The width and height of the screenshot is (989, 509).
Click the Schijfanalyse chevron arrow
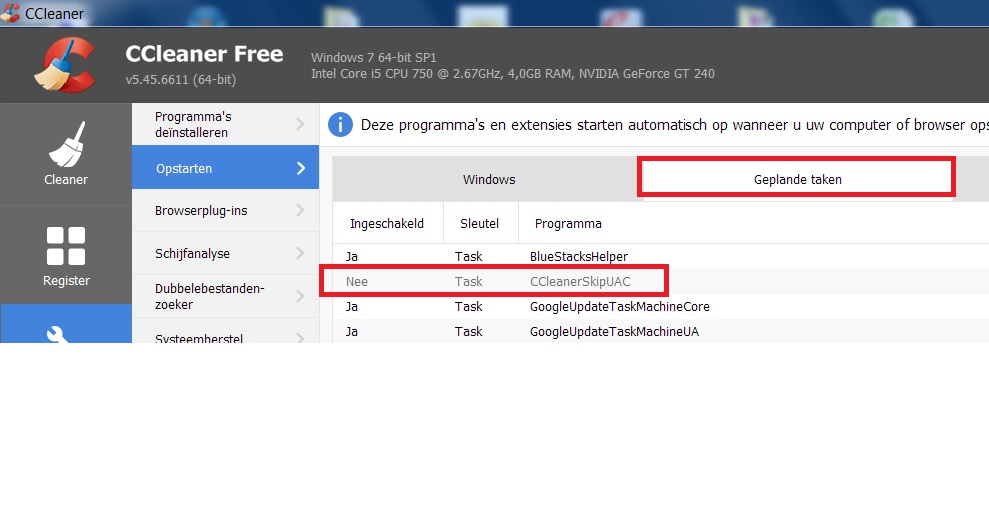click(300, 254)
